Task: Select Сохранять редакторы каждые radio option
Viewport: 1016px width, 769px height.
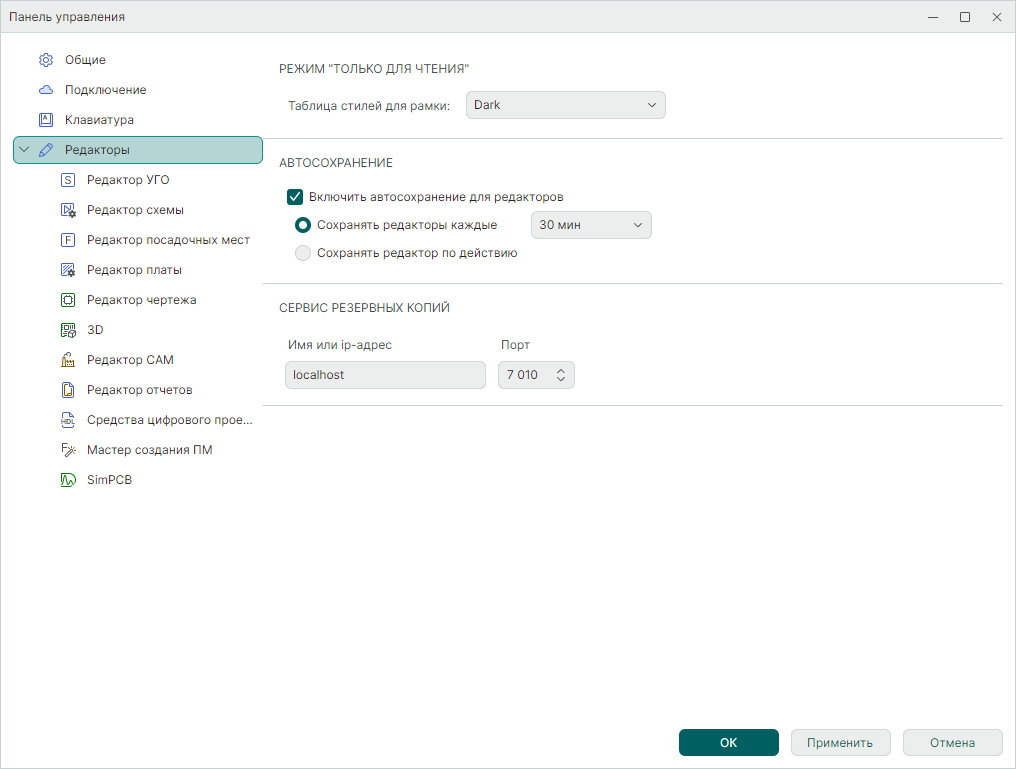Action: (x=303, y=225)
